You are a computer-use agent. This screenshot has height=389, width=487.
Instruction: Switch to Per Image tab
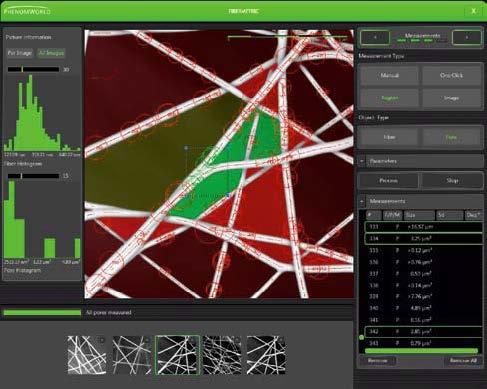coord(20,53)
